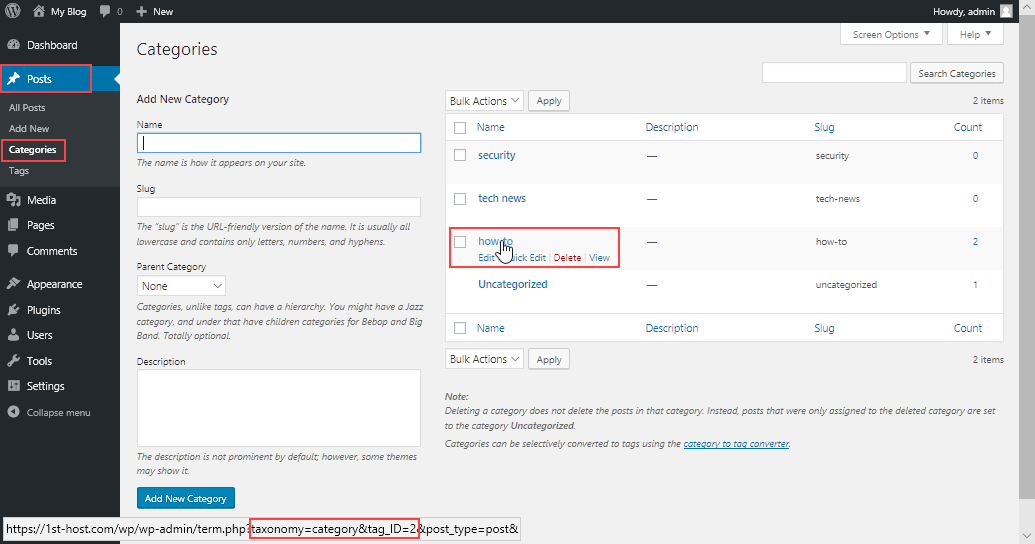Click the Dashboard gauge icon
The height and width of the screenshot is (544, 1035).
14,45
